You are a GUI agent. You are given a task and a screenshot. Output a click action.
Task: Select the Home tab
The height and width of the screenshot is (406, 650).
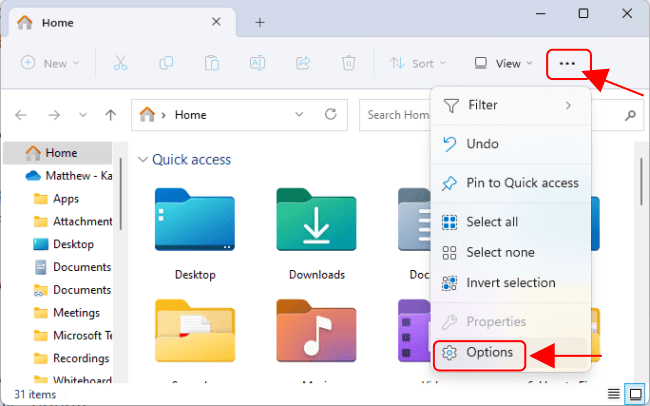(123, 22)
